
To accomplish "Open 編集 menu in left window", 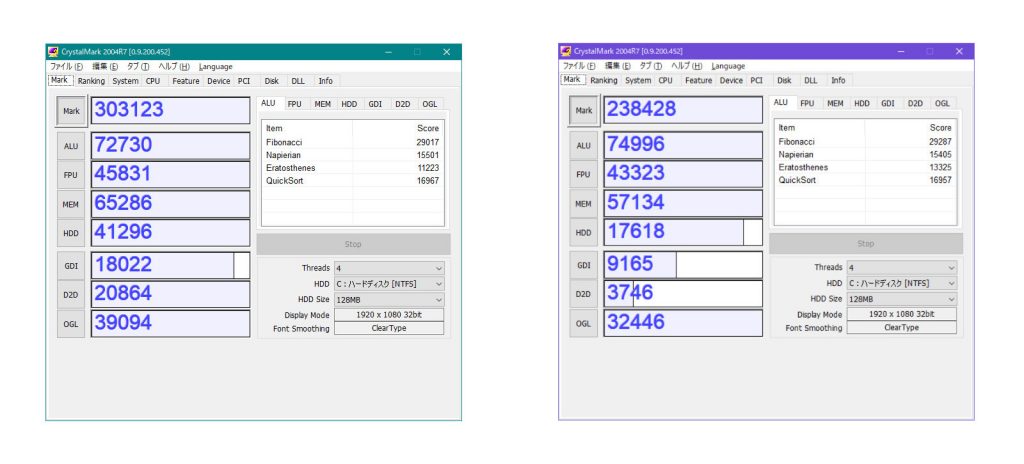I will pyautogui.click(x=104, y=67).
